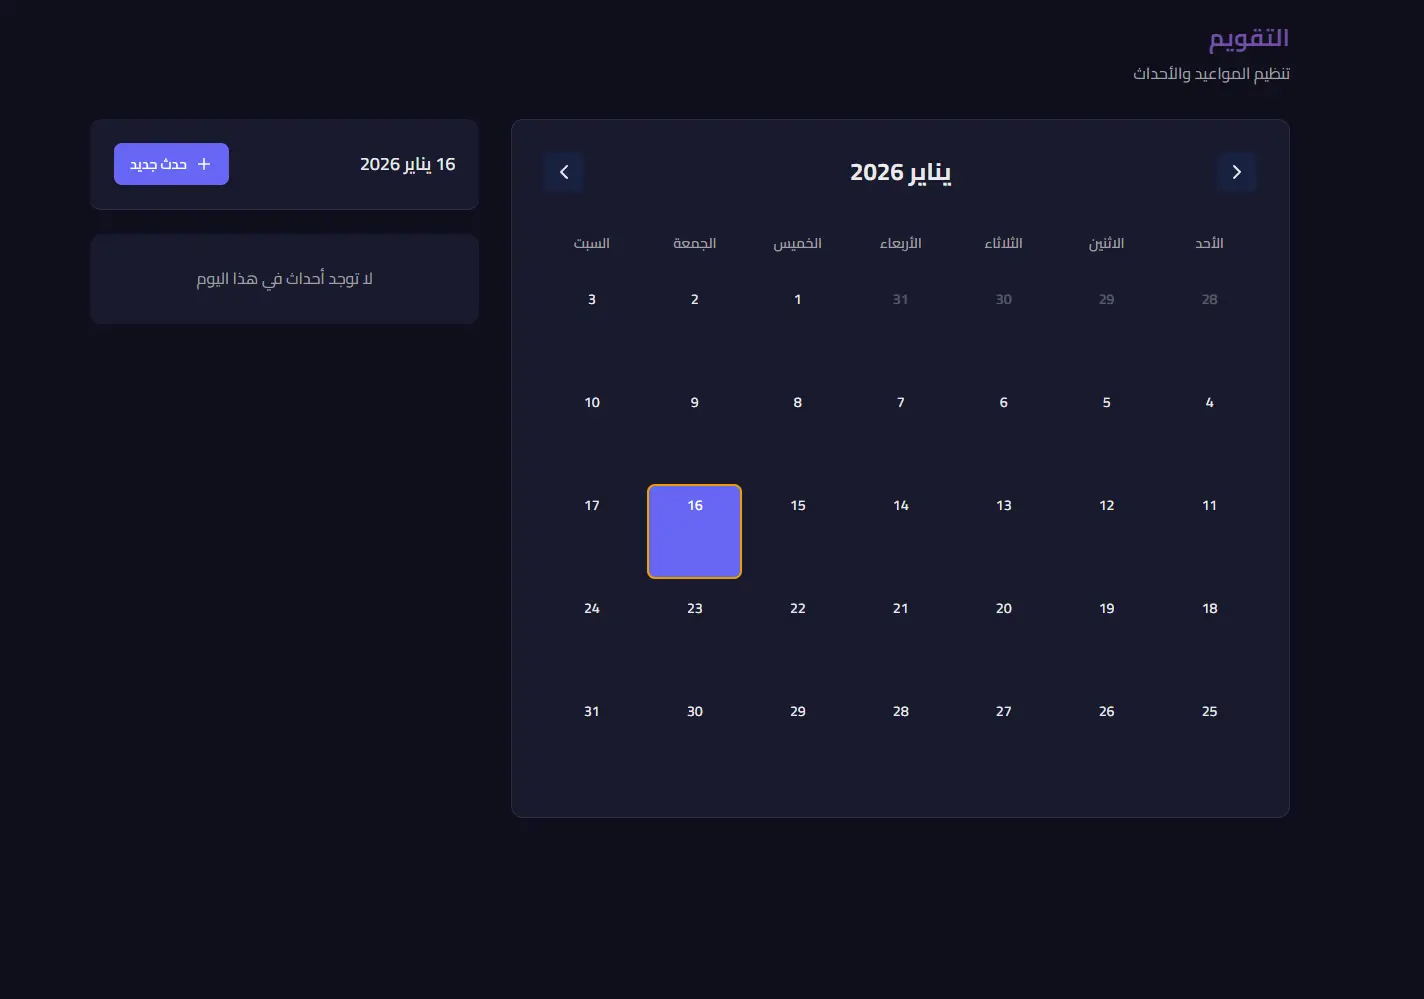Click the right-pointing chevron beside the month title
The width and height of the screenshot is (1424, 999).
click(1236, 172)
